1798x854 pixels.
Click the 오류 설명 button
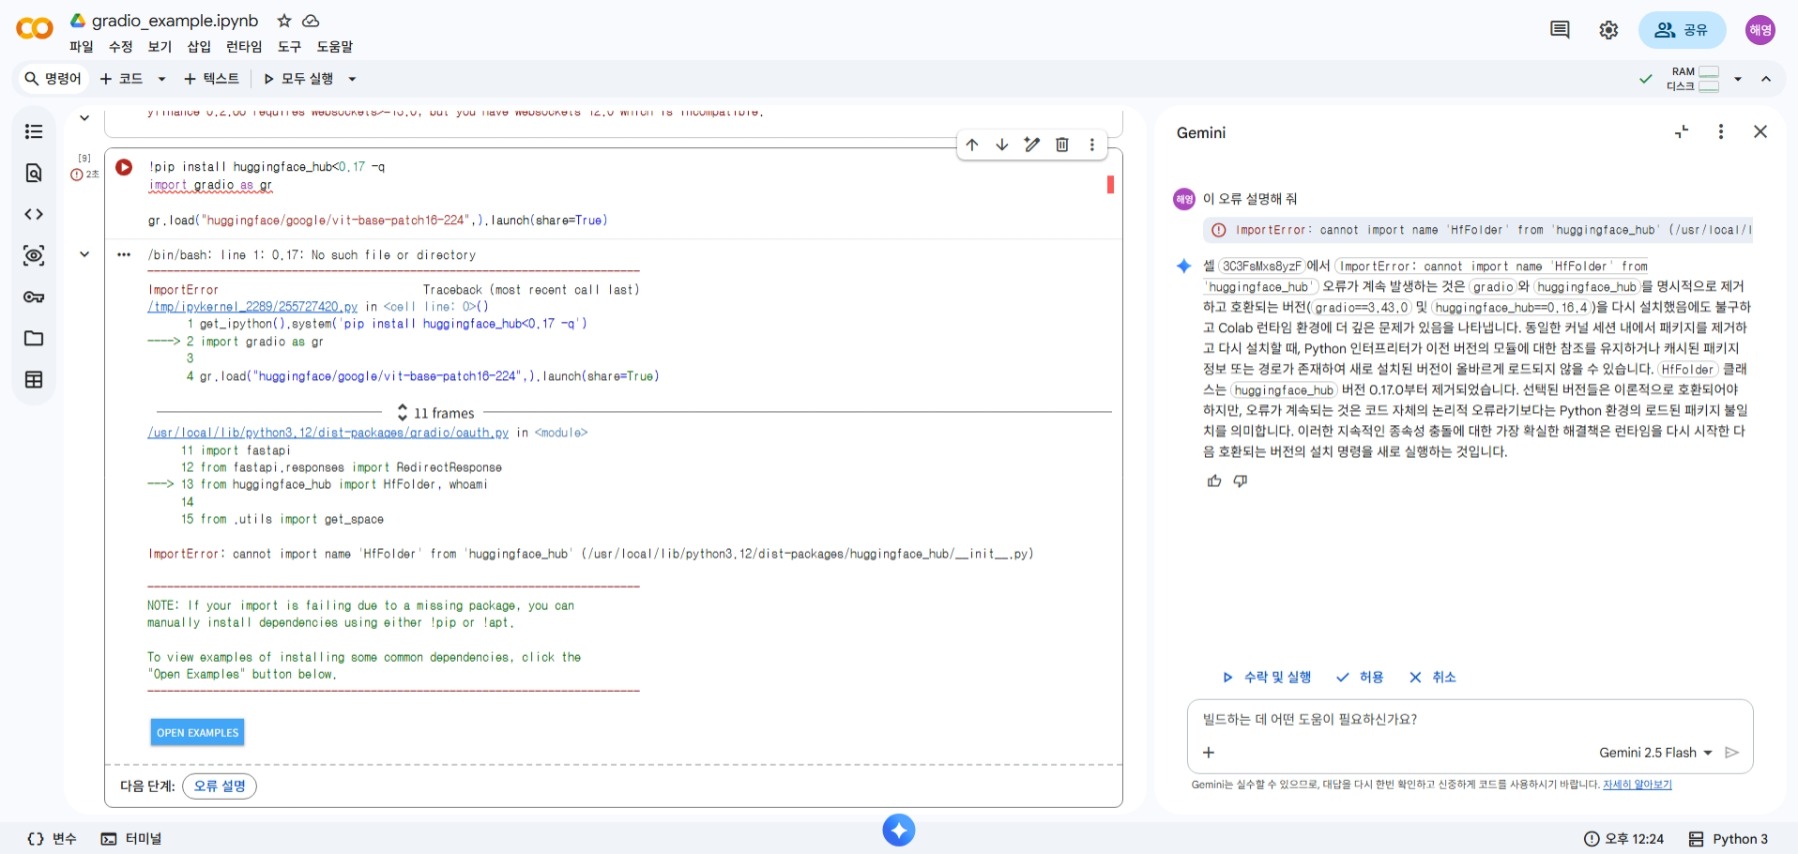click(220, 786)
